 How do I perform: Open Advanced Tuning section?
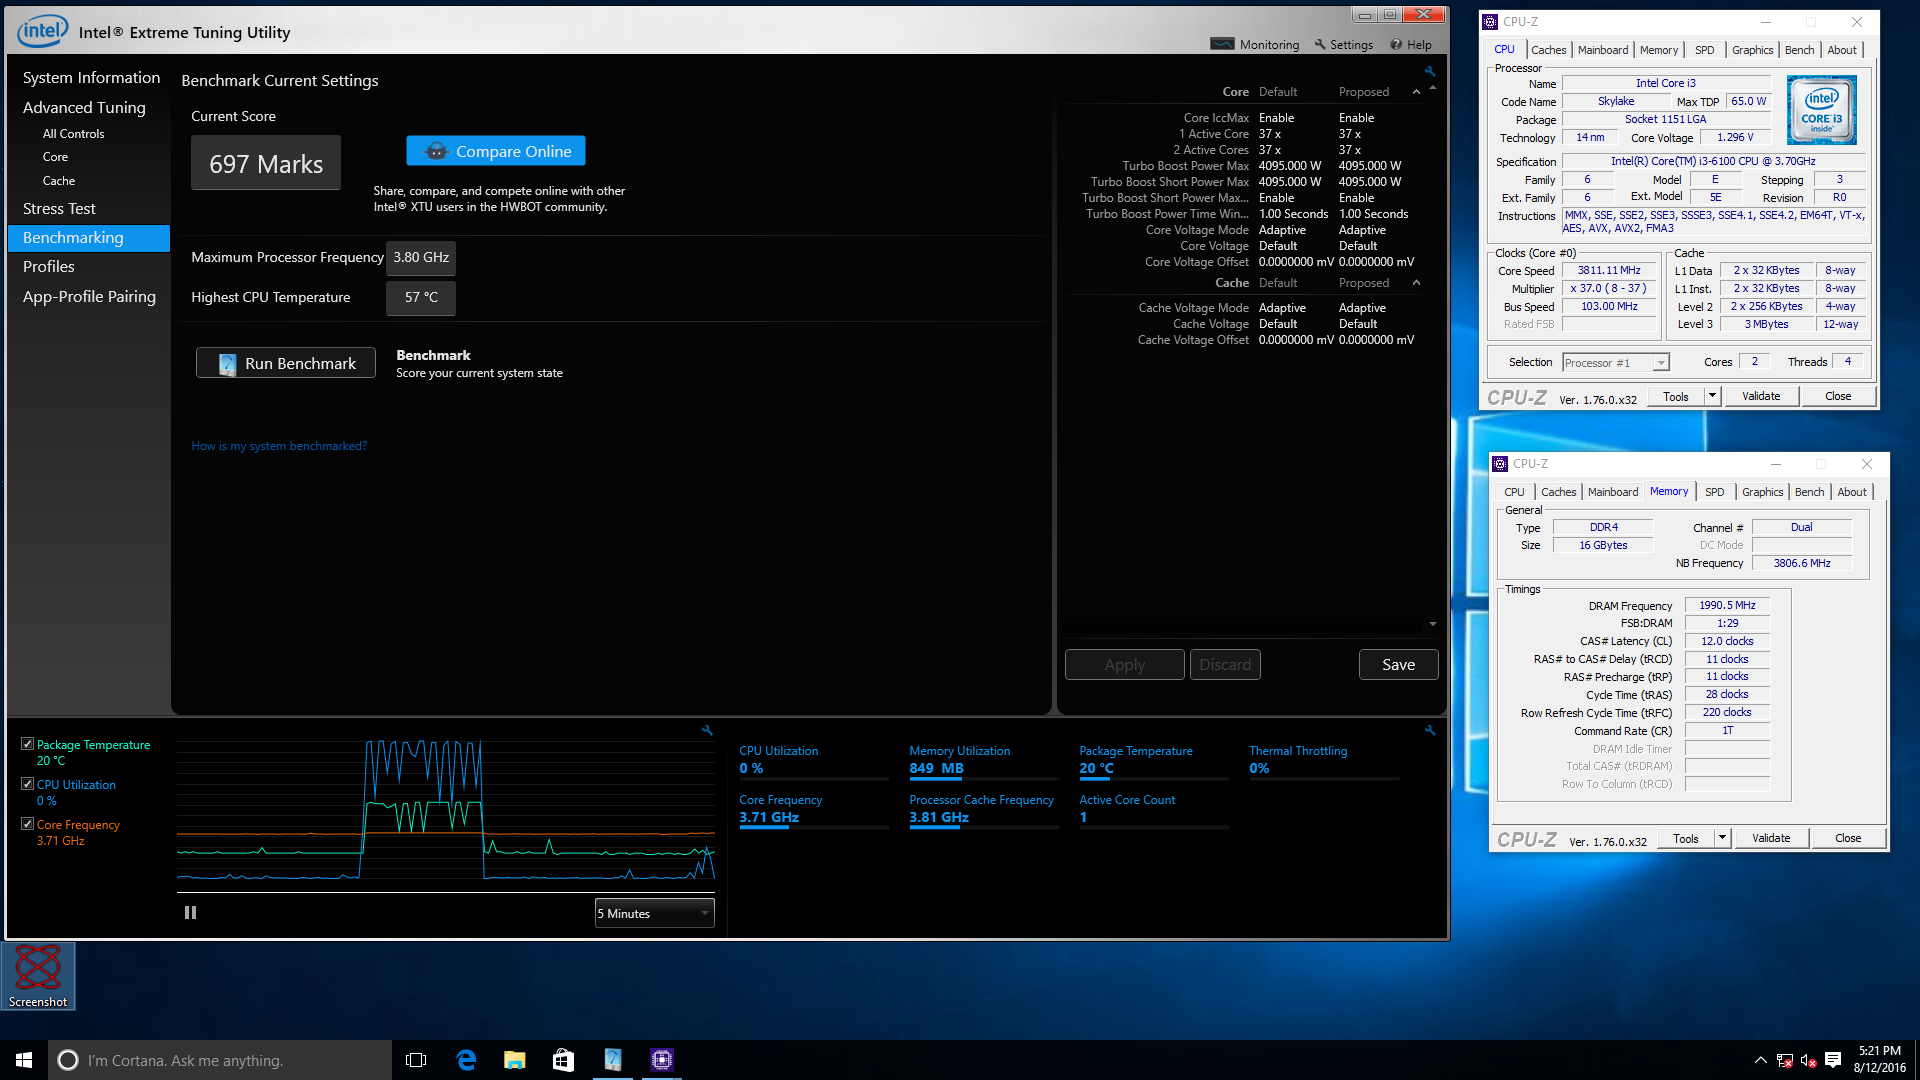[x=84, y=108]
